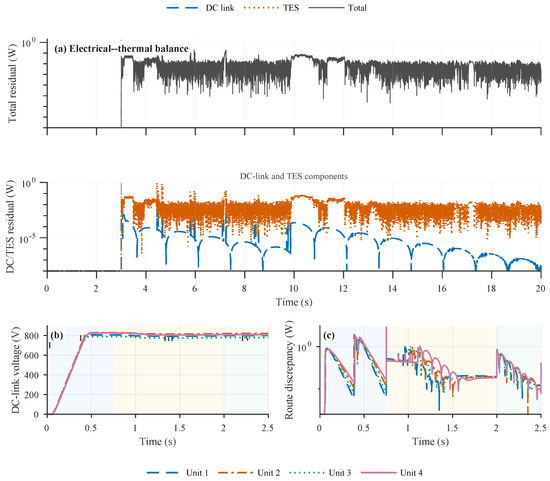This screenshot has height=481, width=550.
Task: Click the solid gray Total legend line
Action: point(326,8)
